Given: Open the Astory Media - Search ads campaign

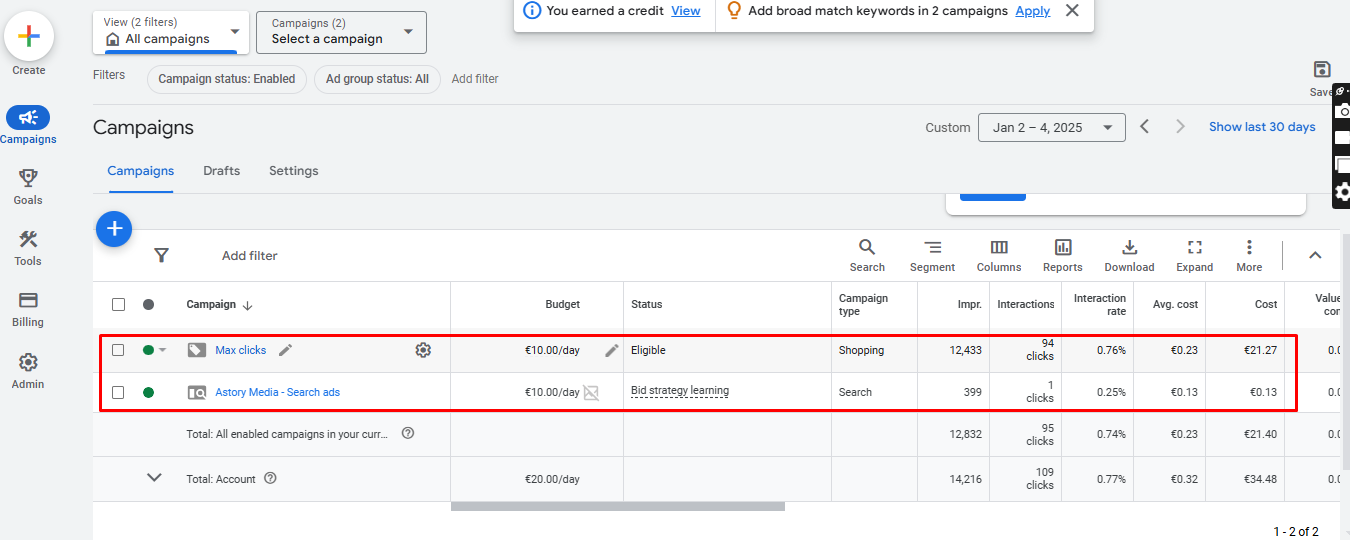Looking at the screenshot, I should pos(277,392).
